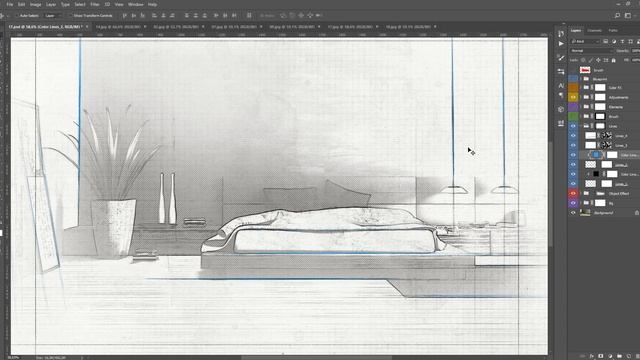Open the Image menu
The height and width of the screenshot is (360, 640).
pyautogui.click(x=36, y=4)
